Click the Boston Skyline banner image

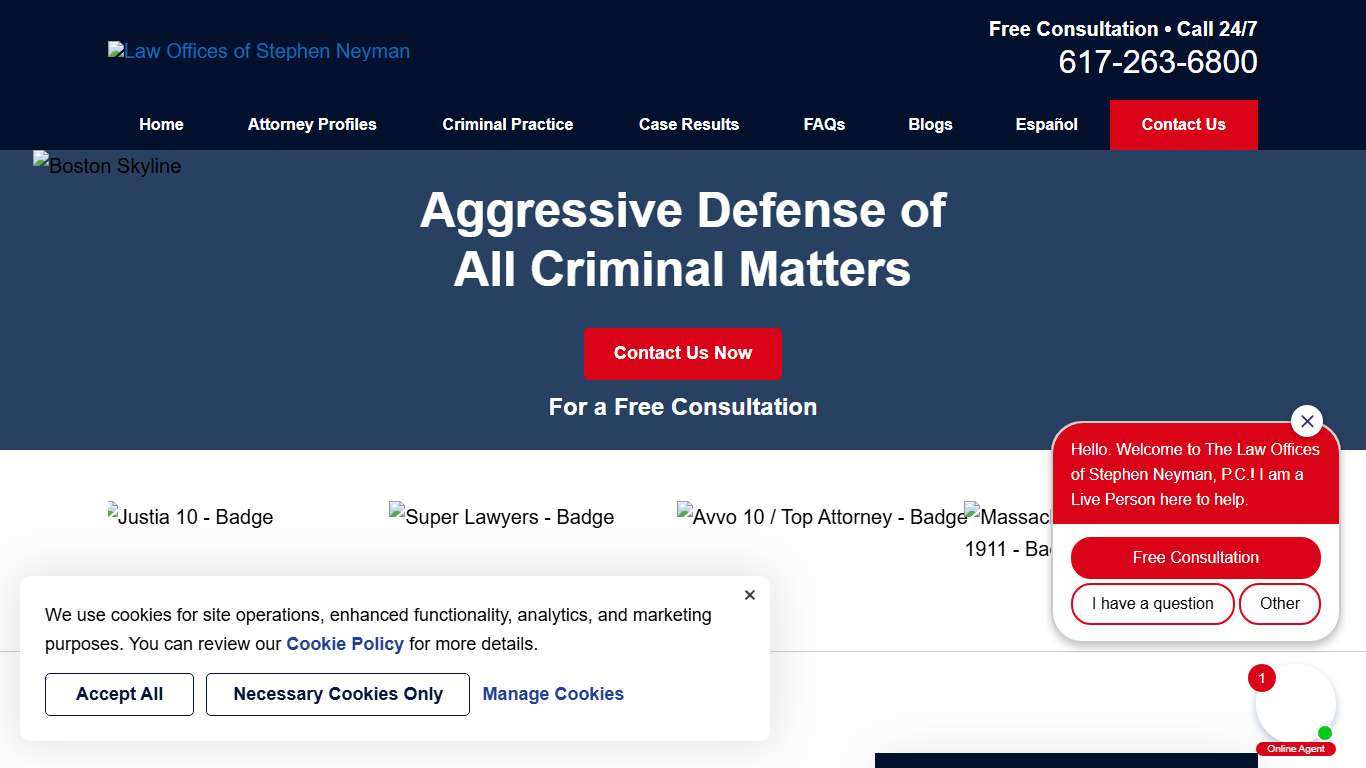[106, 166]
